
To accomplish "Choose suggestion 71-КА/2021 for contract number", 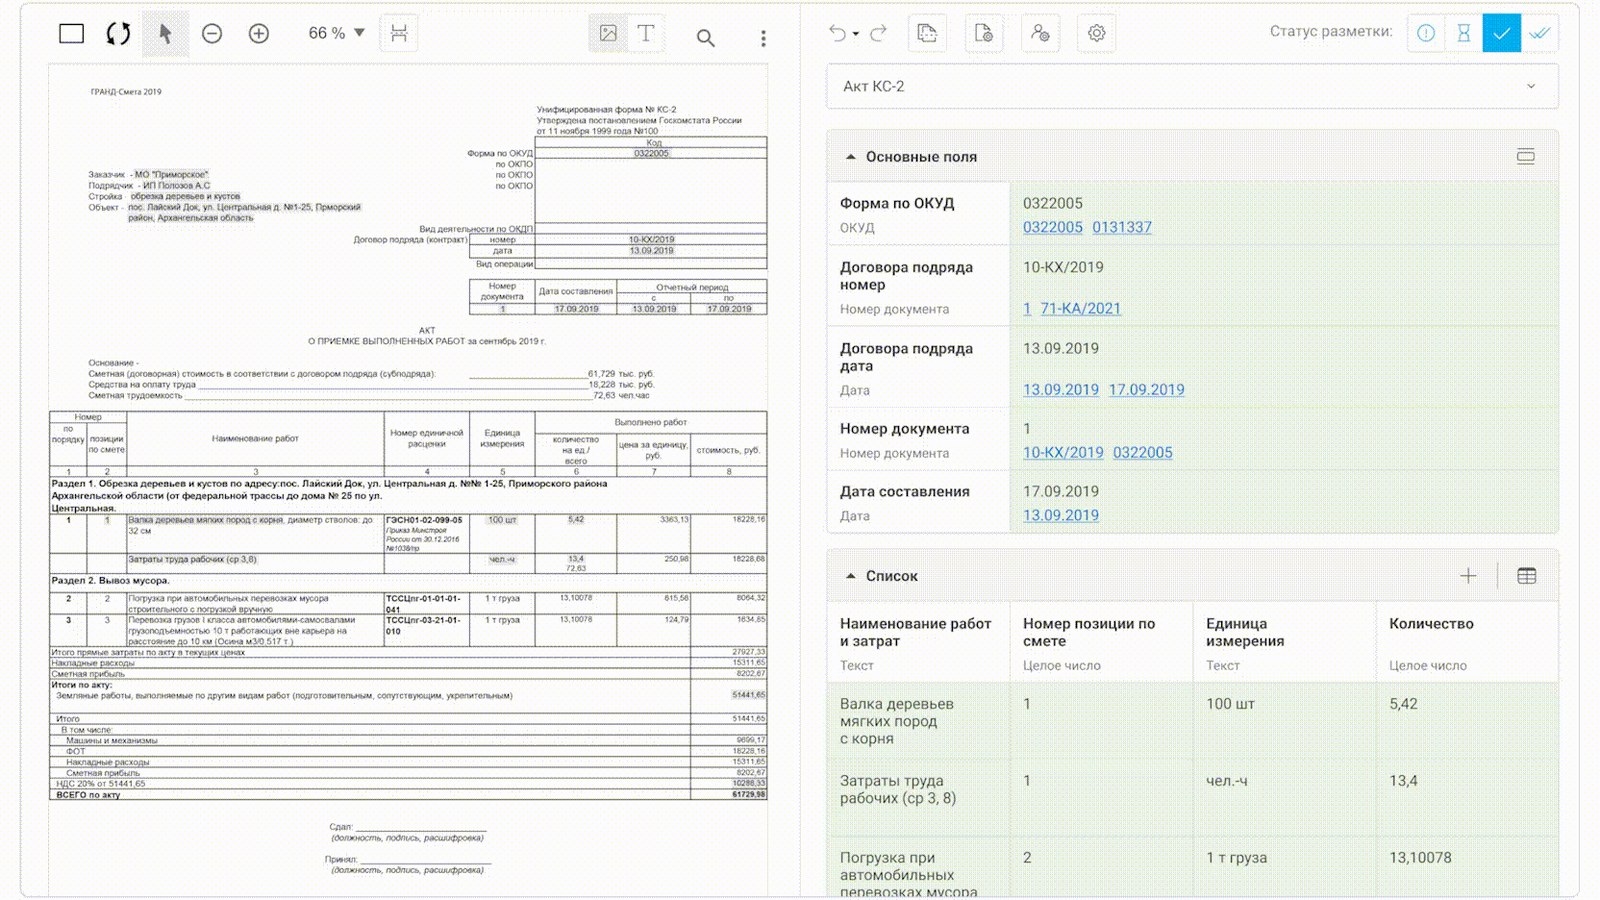I will tap(1081, 309).
